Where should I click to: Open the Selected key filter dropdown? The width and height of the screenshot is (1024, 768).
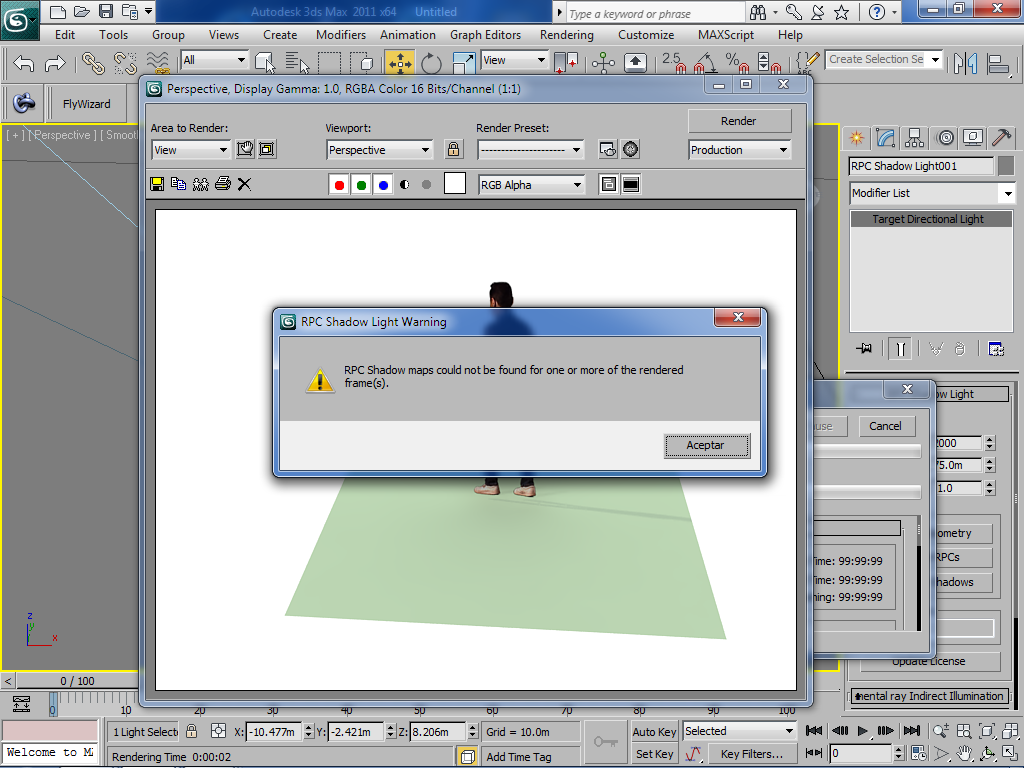click(739, 731)
